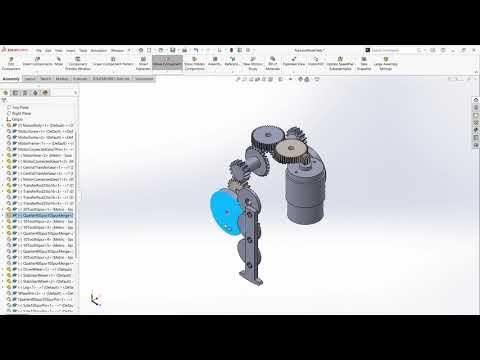Click the Save icon in quick access bar
This screenshot has height=360, width=480.
coord(172,50)
